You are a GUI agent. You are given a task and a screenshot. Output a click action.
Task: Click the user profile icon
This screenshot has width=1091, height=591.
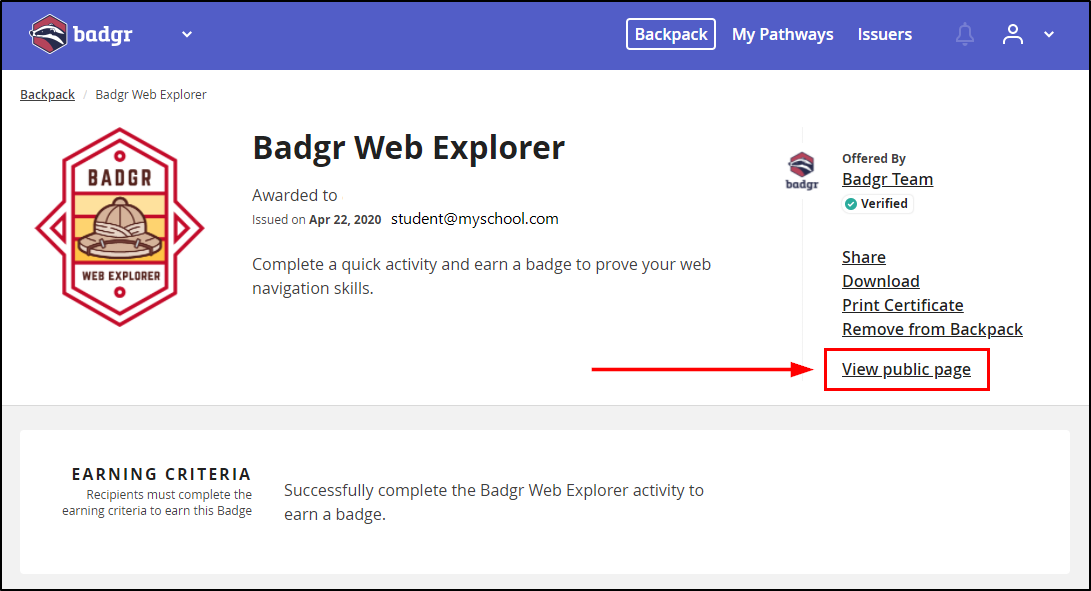point(1012,34)
